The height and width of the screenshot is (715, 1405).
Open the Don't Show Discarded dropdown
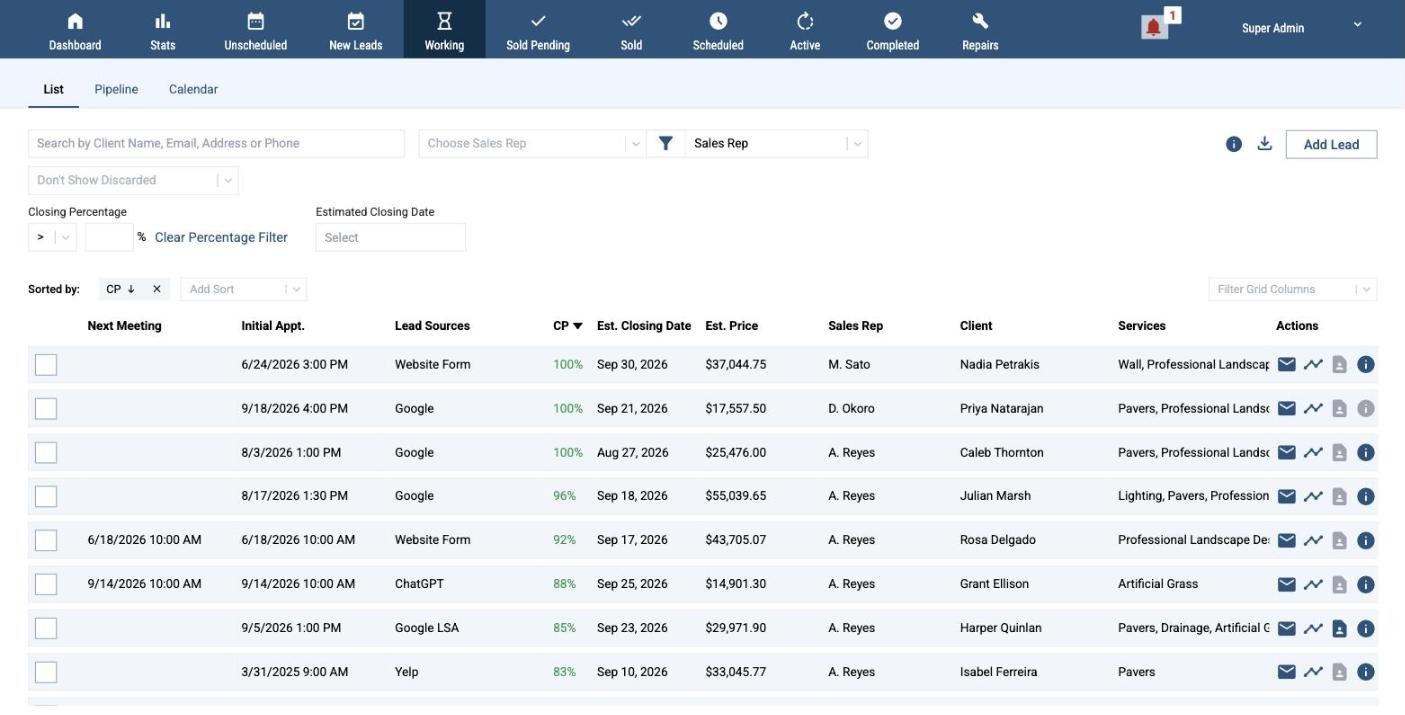133,181
